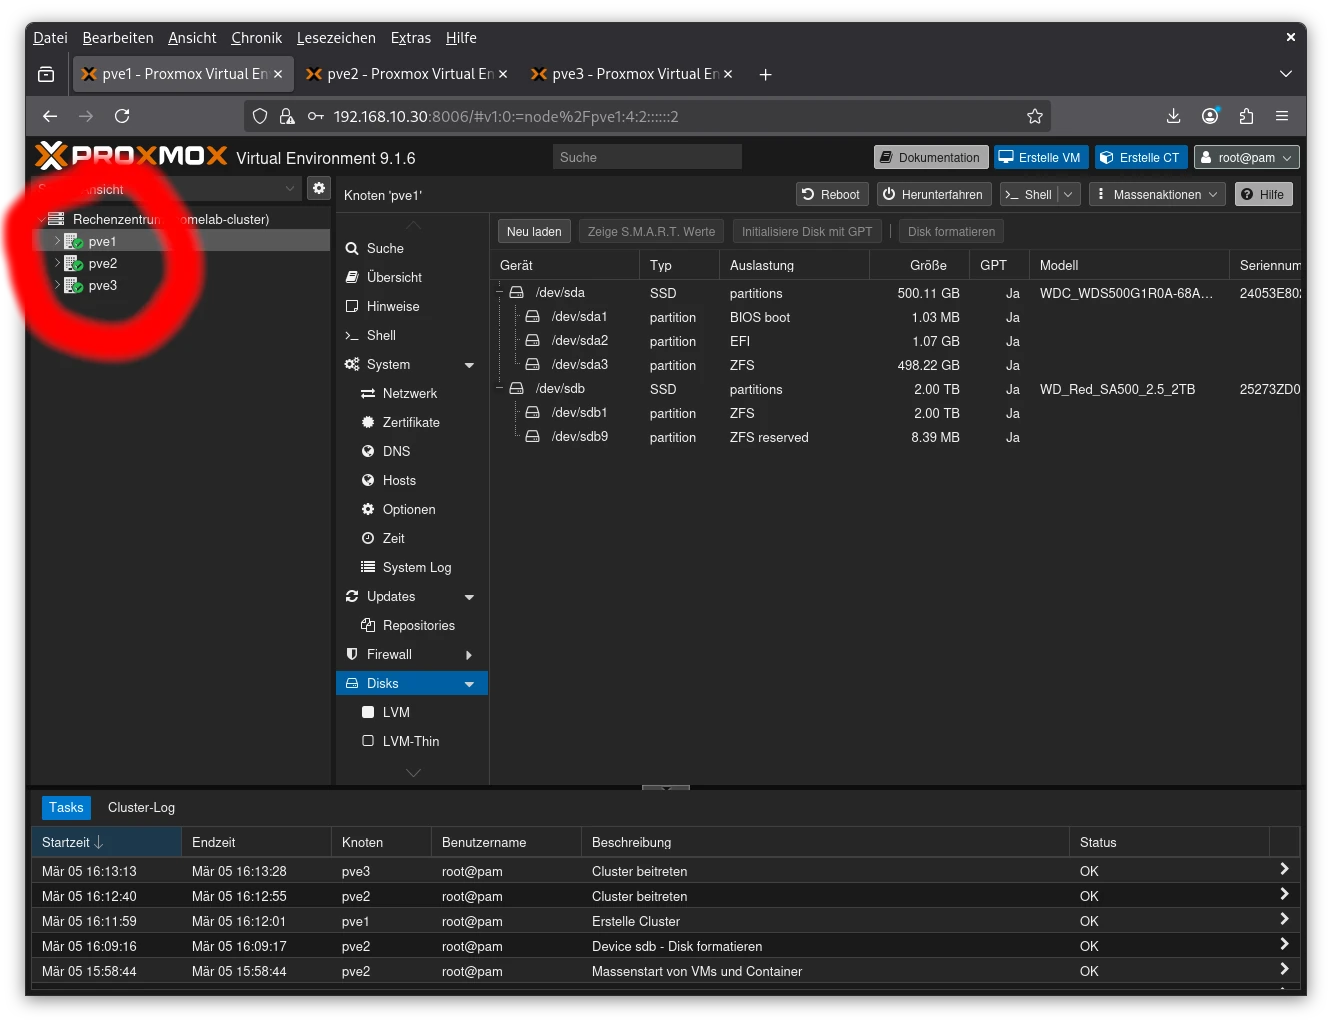The width and height of the screenshot is (1332, 1024).
Task: Collapse the /dev/sda disk tree row
Action: coord(500,293)
